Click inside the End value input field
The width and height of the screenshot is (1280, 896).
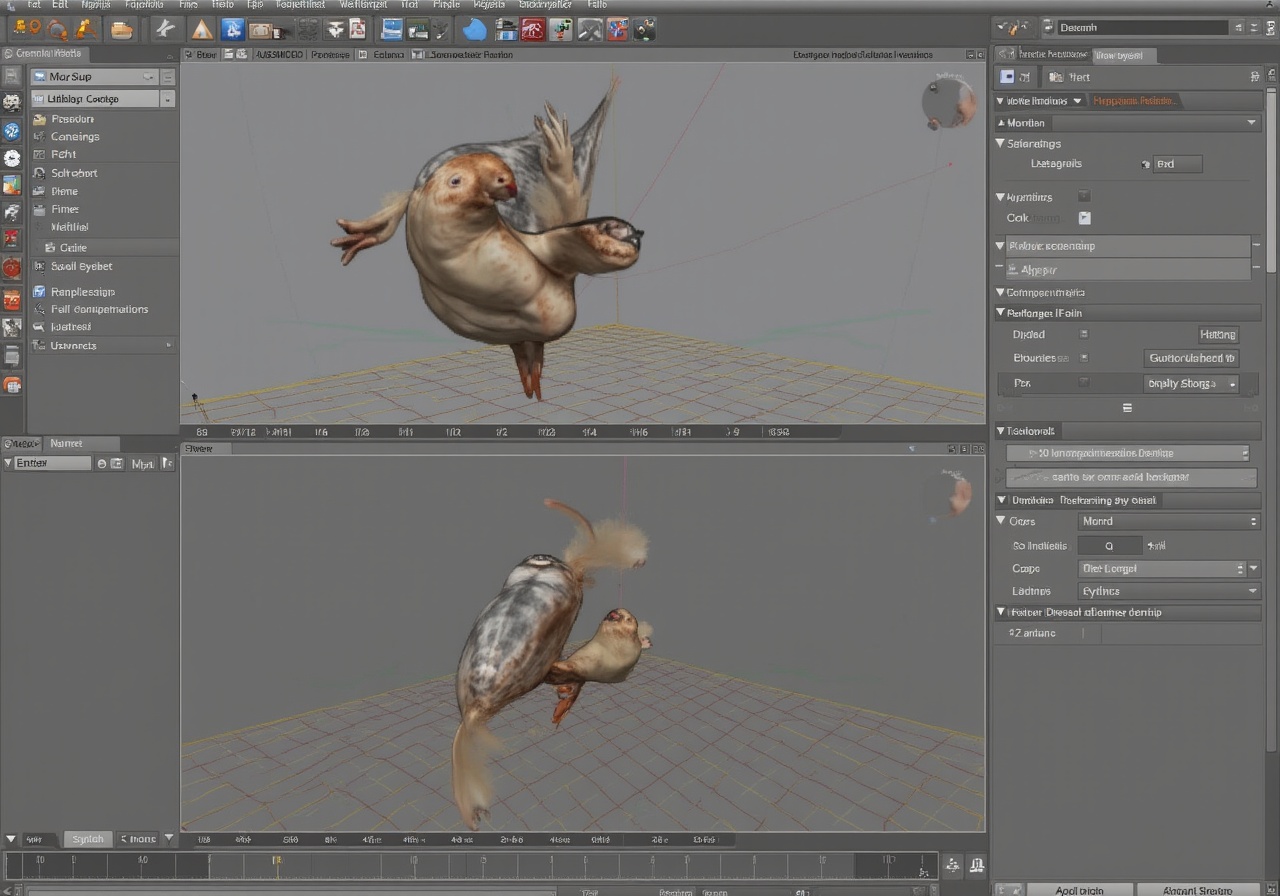click(1178, 164)
